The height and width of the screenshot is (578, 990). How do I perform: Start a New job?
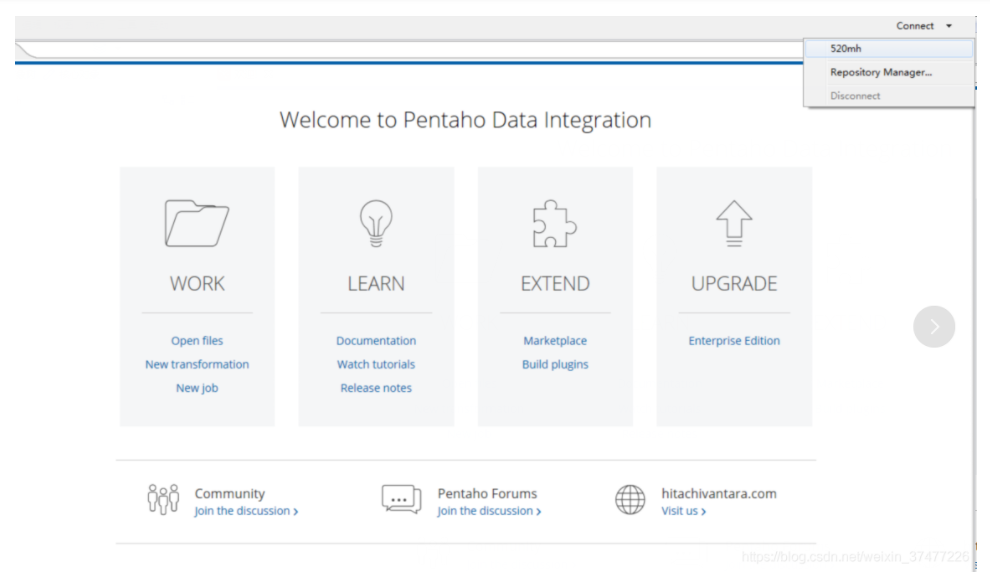point(196,388)
